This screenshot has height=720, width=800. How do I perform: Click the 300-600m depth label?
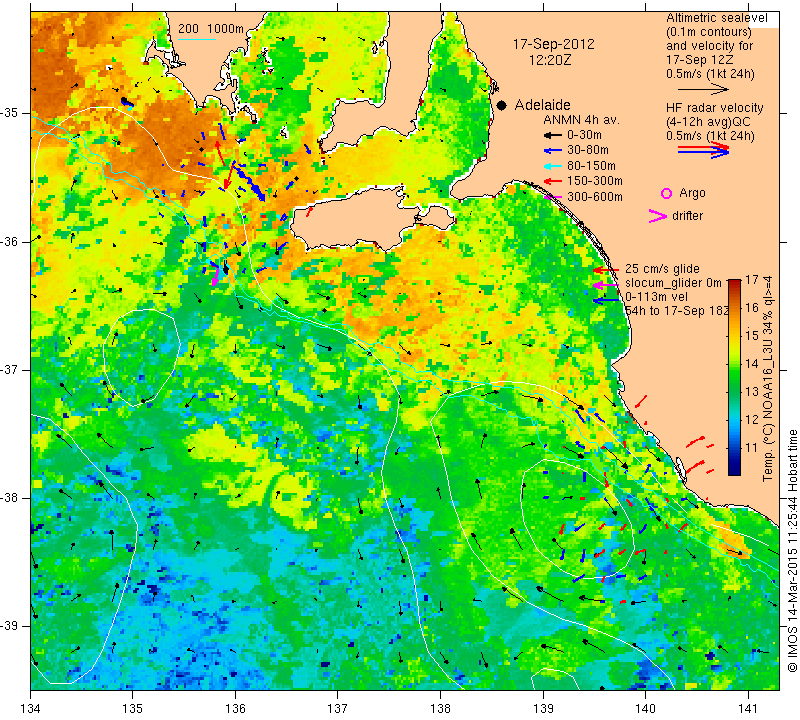pyautogui.click(x=594, y=197)
